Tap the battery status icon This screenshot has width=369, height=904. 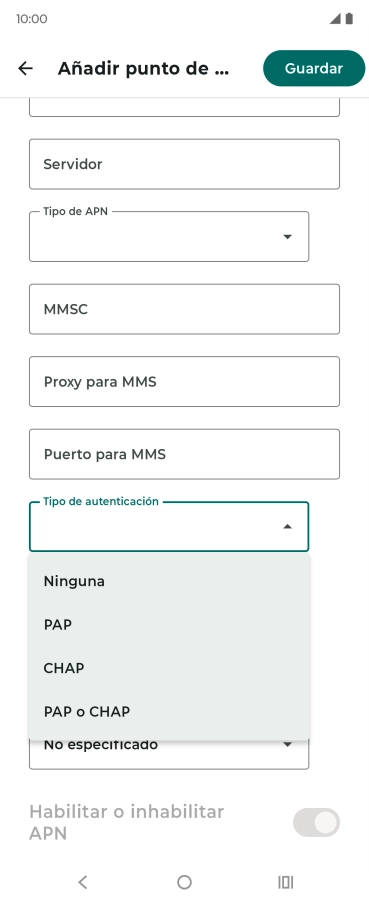(x=349, y=19)
